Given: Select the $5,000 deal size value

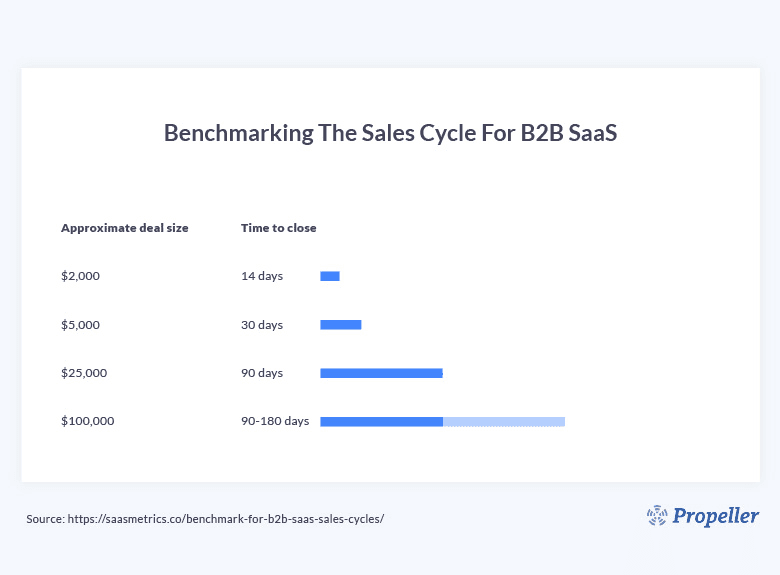Looking at the screenshot, I should 80,325.
